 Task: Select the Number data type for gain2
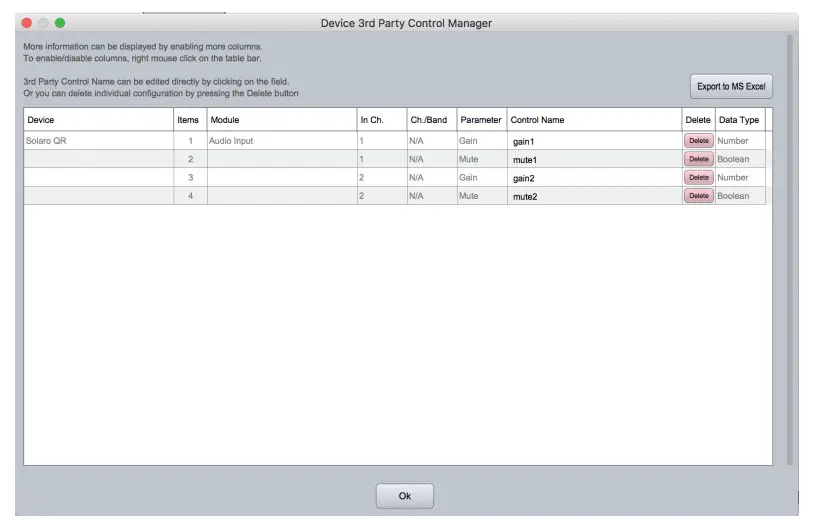740,177
